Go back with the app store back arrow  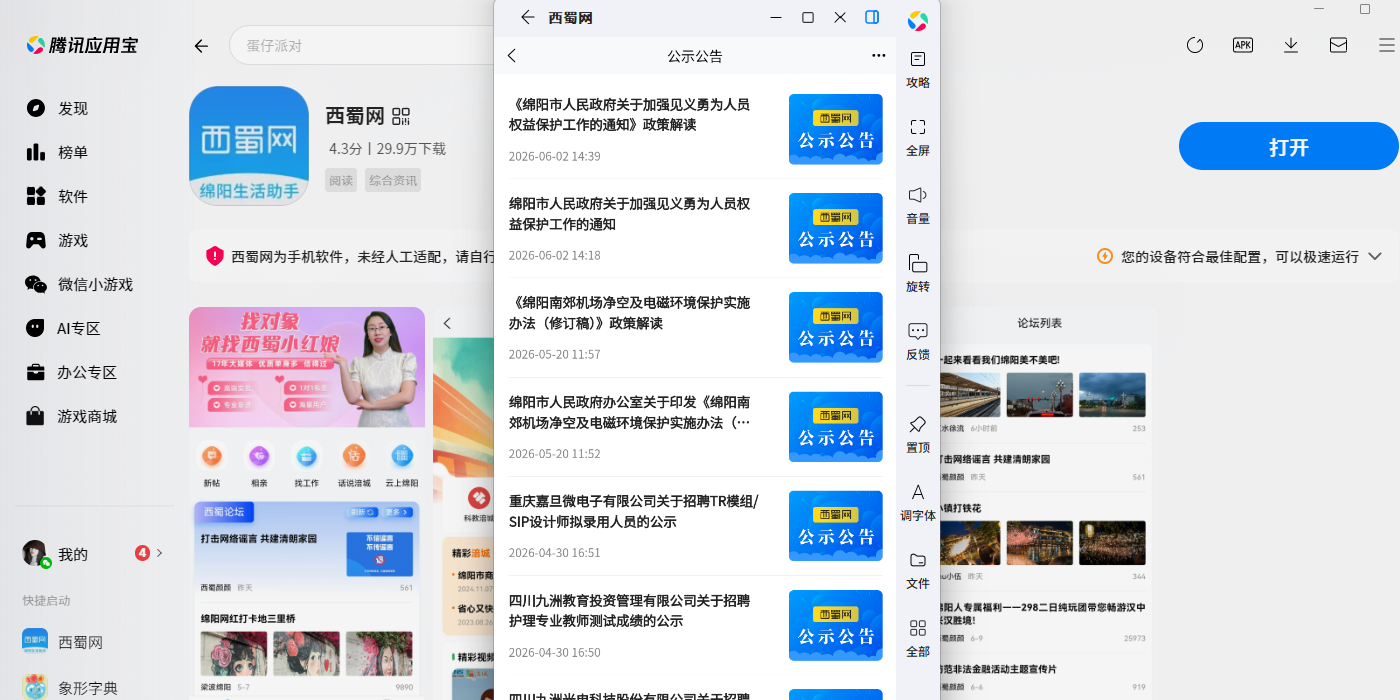pos(201,46)
